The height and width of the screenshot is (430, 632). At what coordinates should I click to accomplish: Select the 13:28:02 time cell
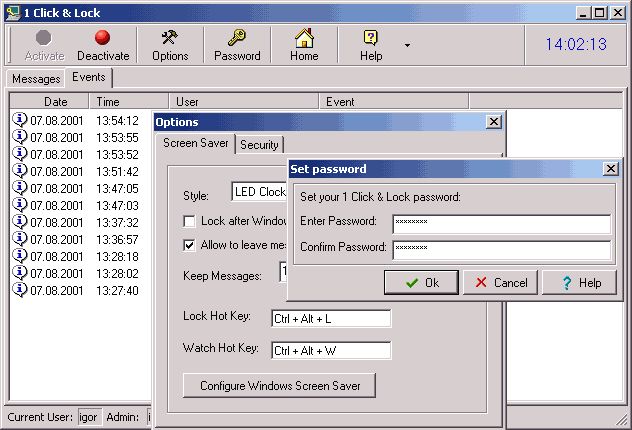(x=117, y=274)
